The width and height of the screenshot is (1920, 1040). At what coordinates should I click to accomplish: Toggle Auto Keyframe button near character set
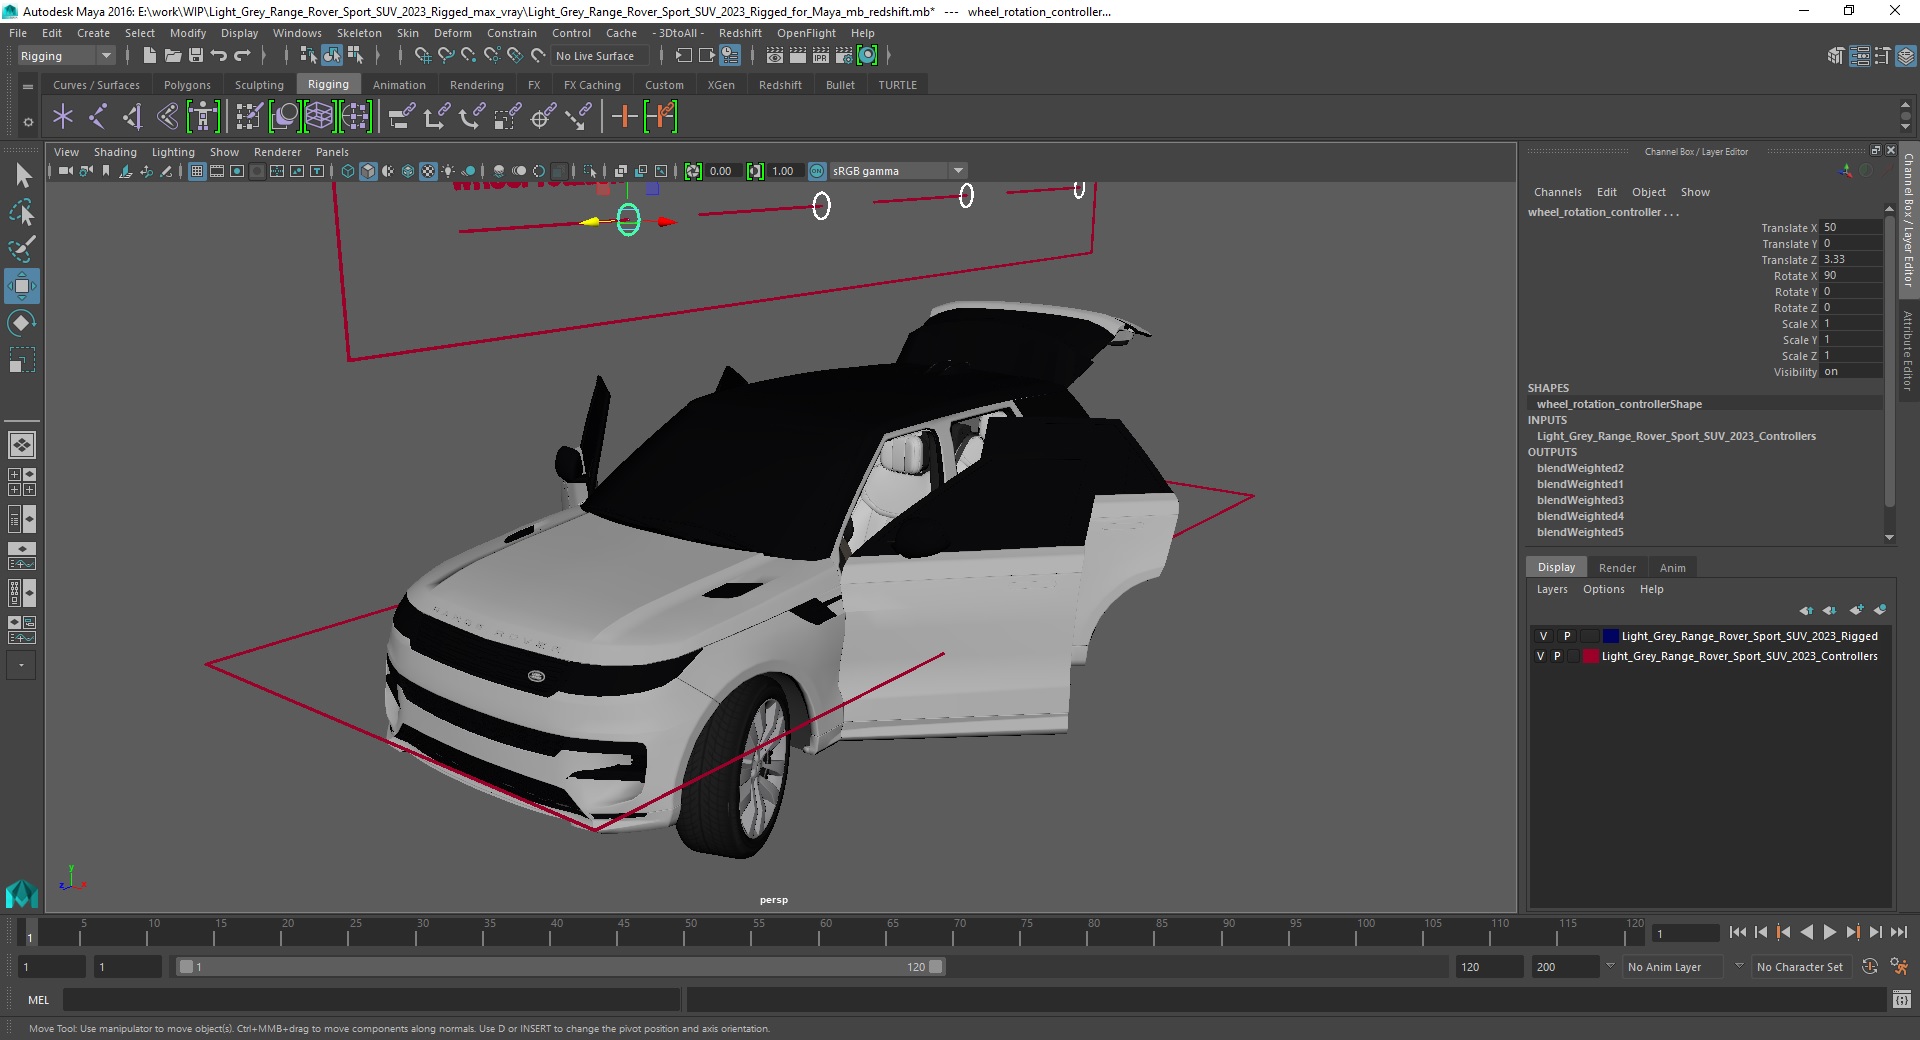tap(1870, 967)
